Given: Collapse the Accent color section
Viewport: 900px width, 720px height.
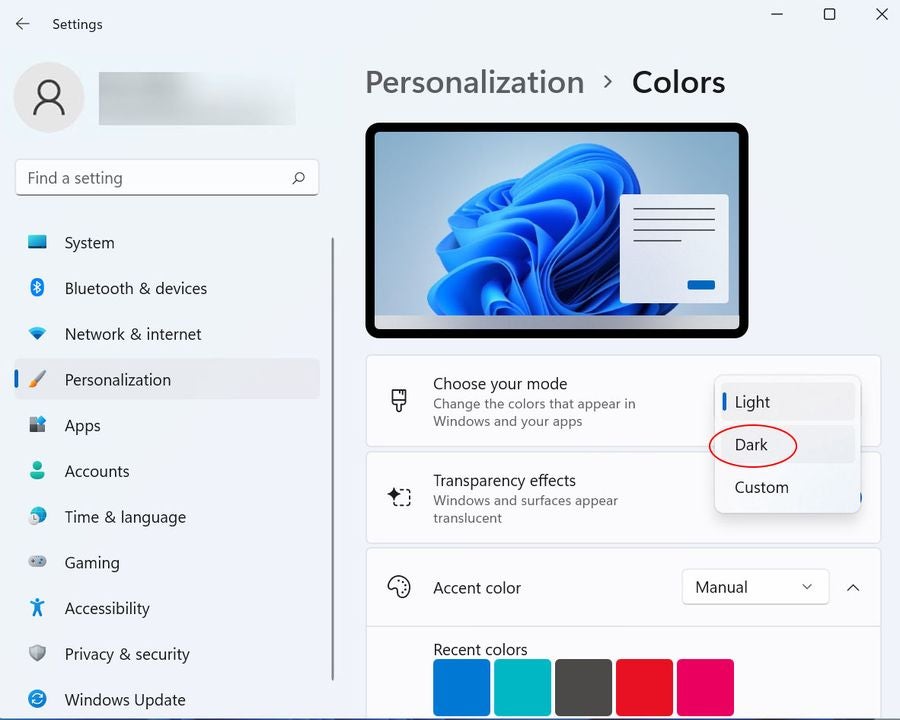Looking at the screenshot, I should [853, 587].
